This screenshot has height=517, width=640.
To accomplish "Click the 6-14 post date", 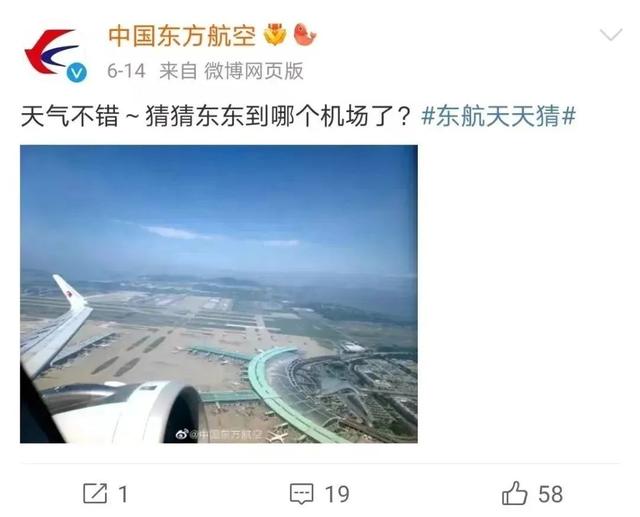I will tap(126, 71).
